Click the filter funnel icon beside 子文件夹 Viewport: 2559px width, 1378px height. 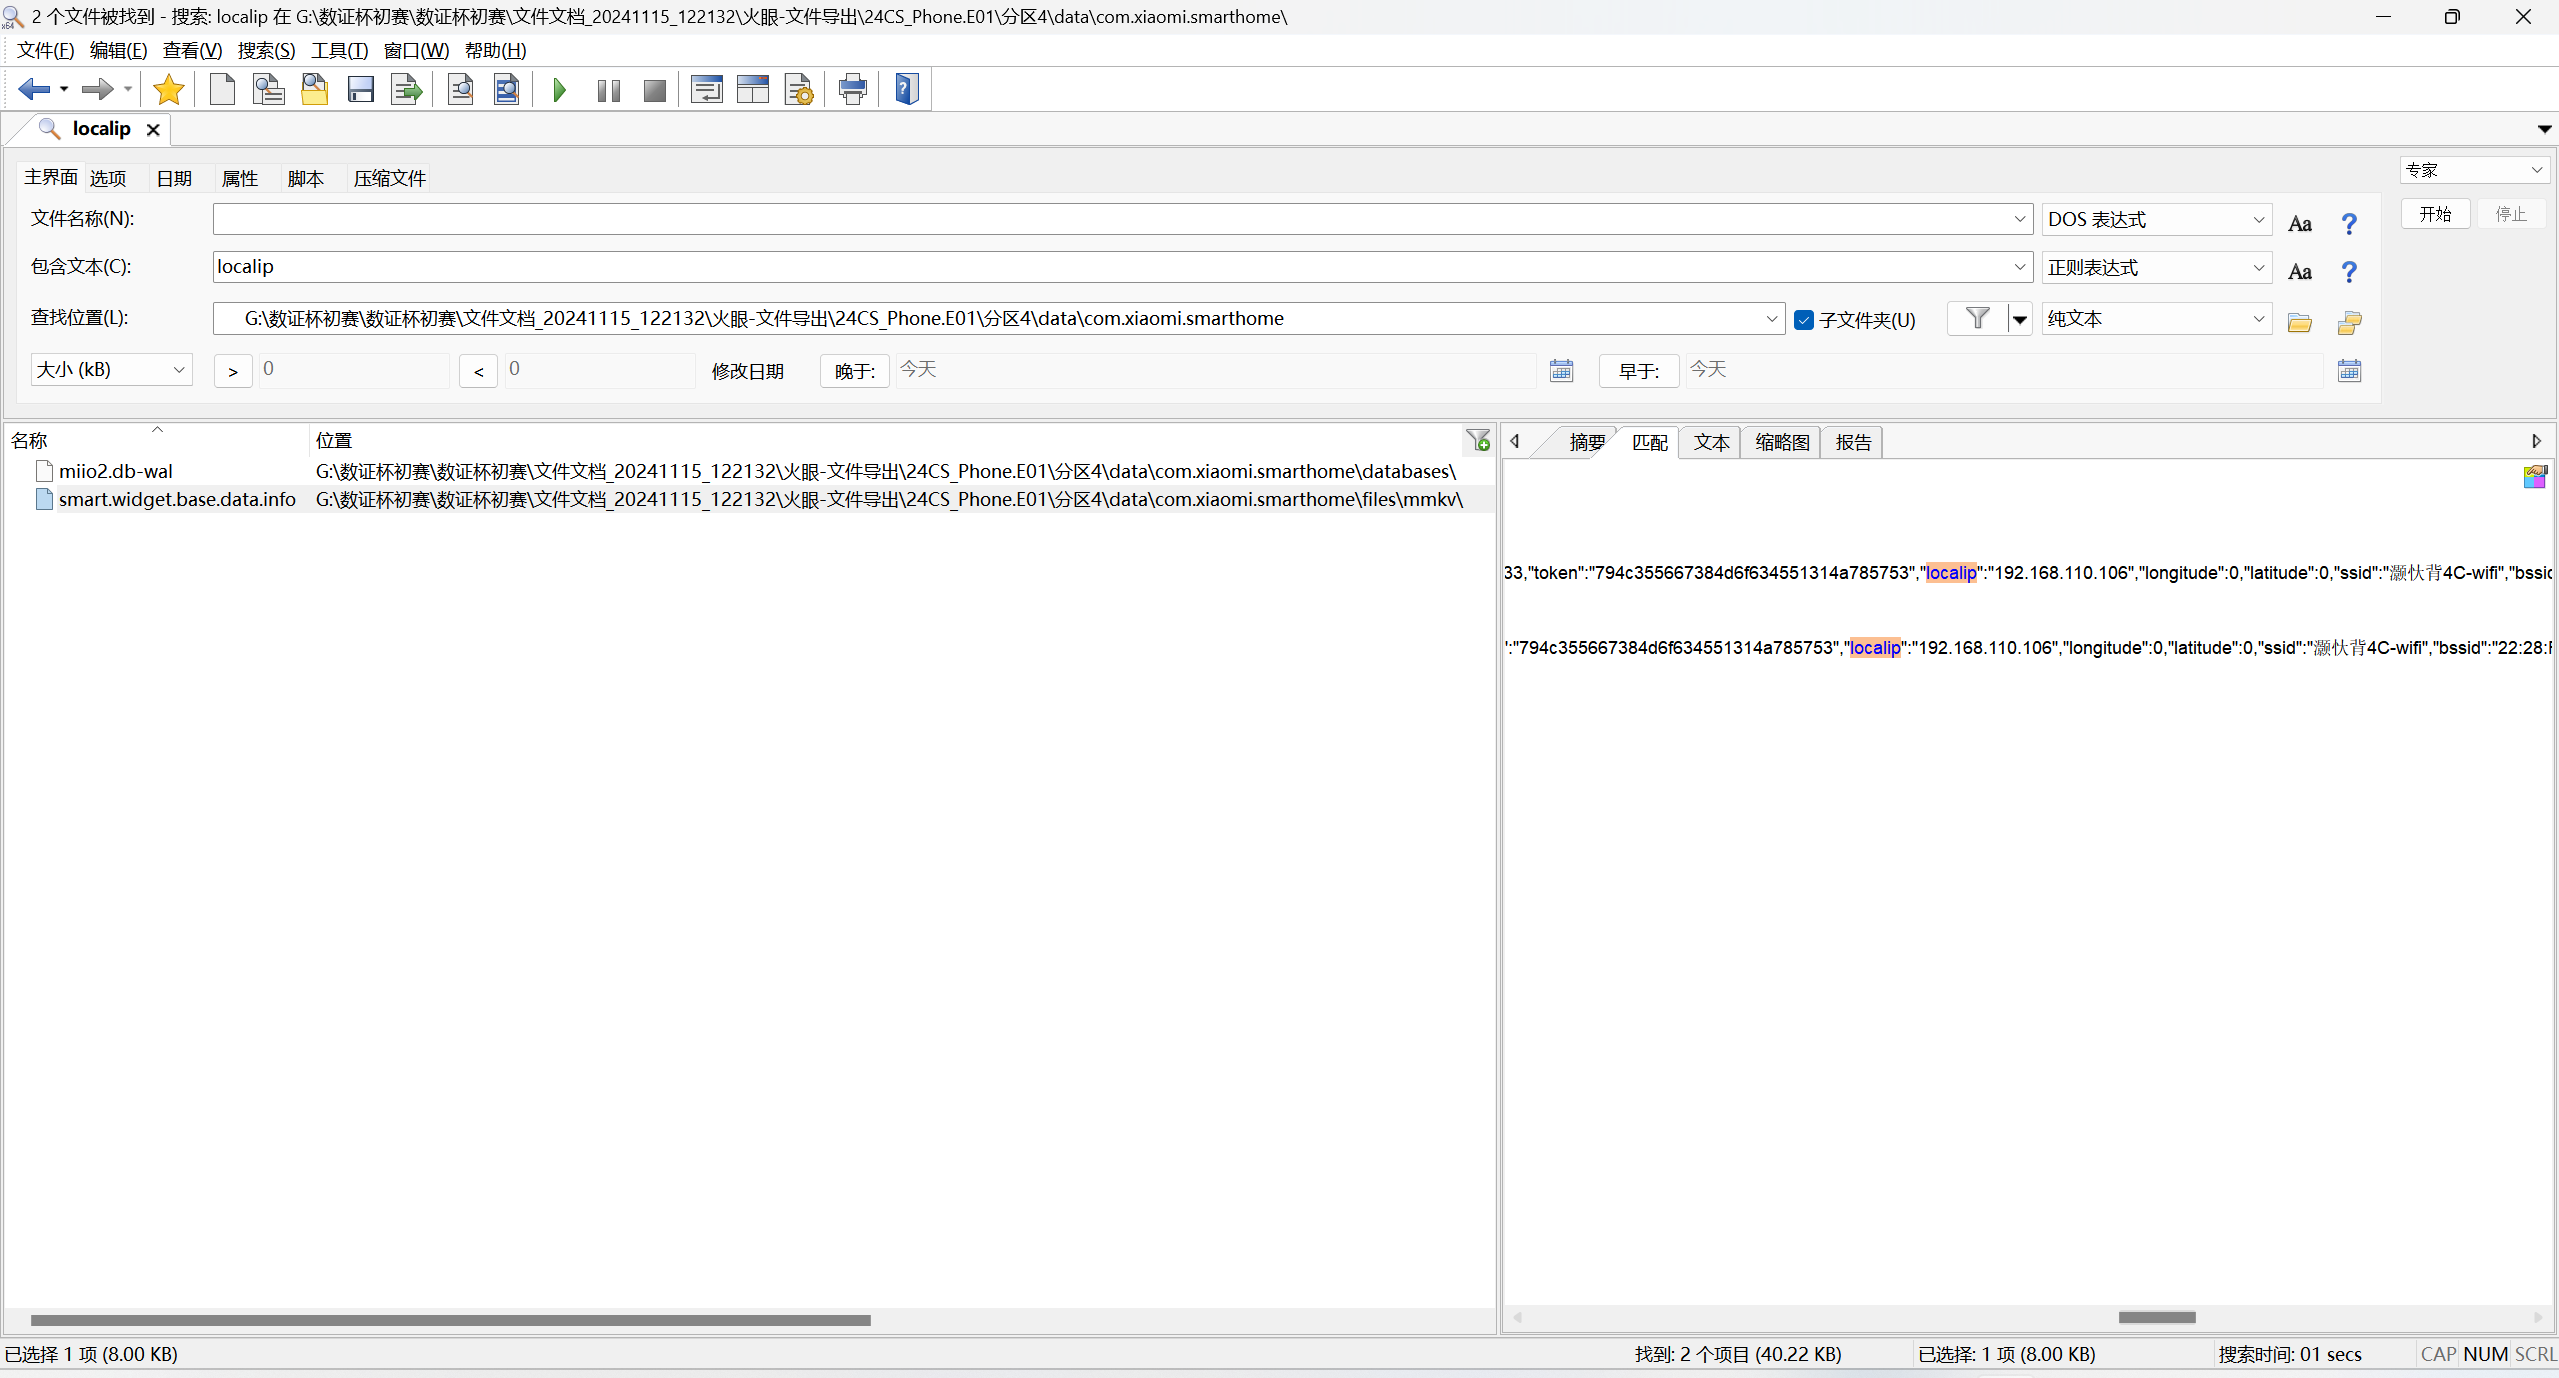[x=1976, y=319]
